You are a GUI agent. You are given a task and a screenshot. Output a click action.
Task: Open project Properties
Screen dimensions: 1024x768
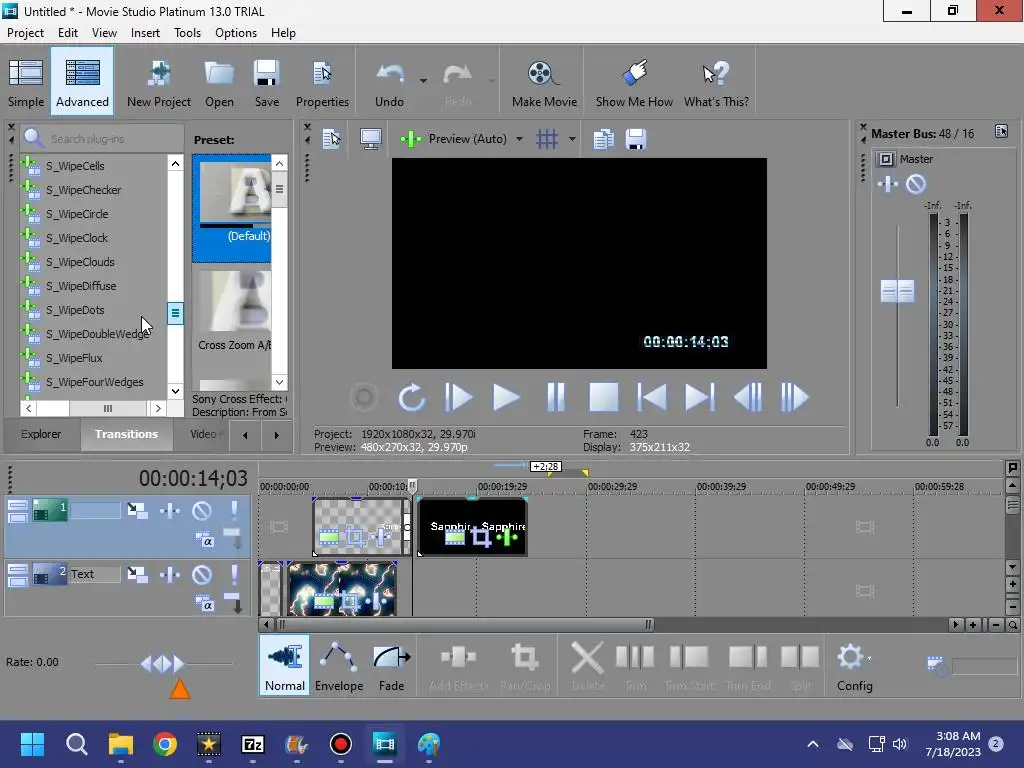[x=322, y=82]
